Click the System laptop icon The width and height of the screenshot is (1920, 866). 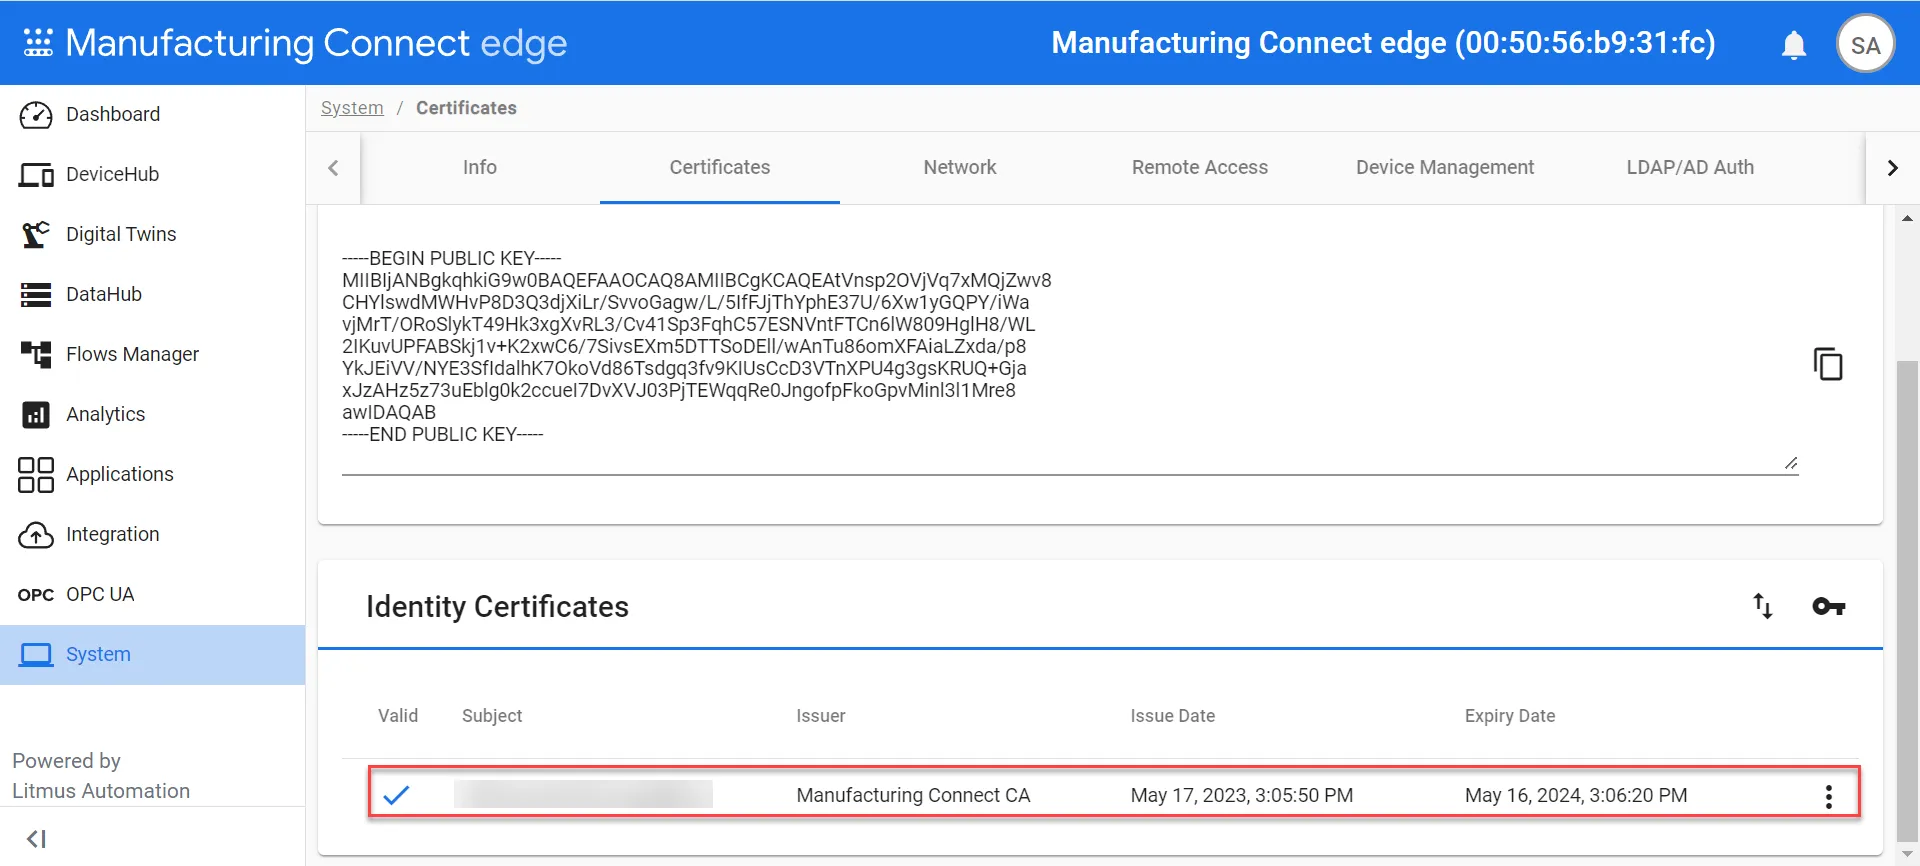click(x=36, y=655)
